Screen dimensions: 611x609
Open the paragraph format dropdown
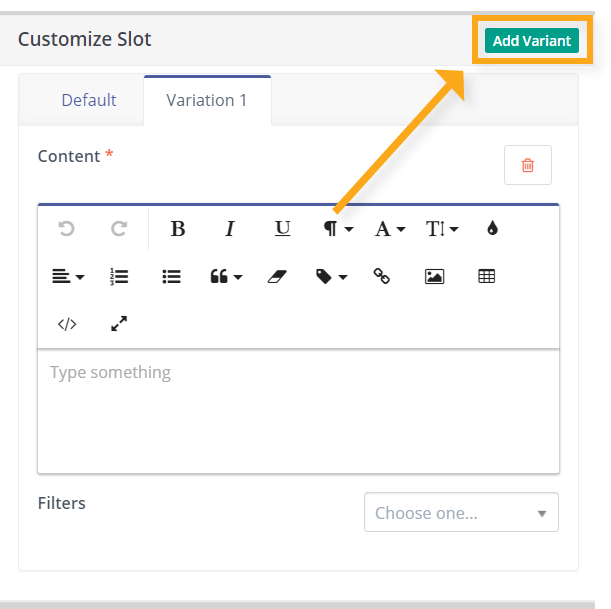coord(337,228)
